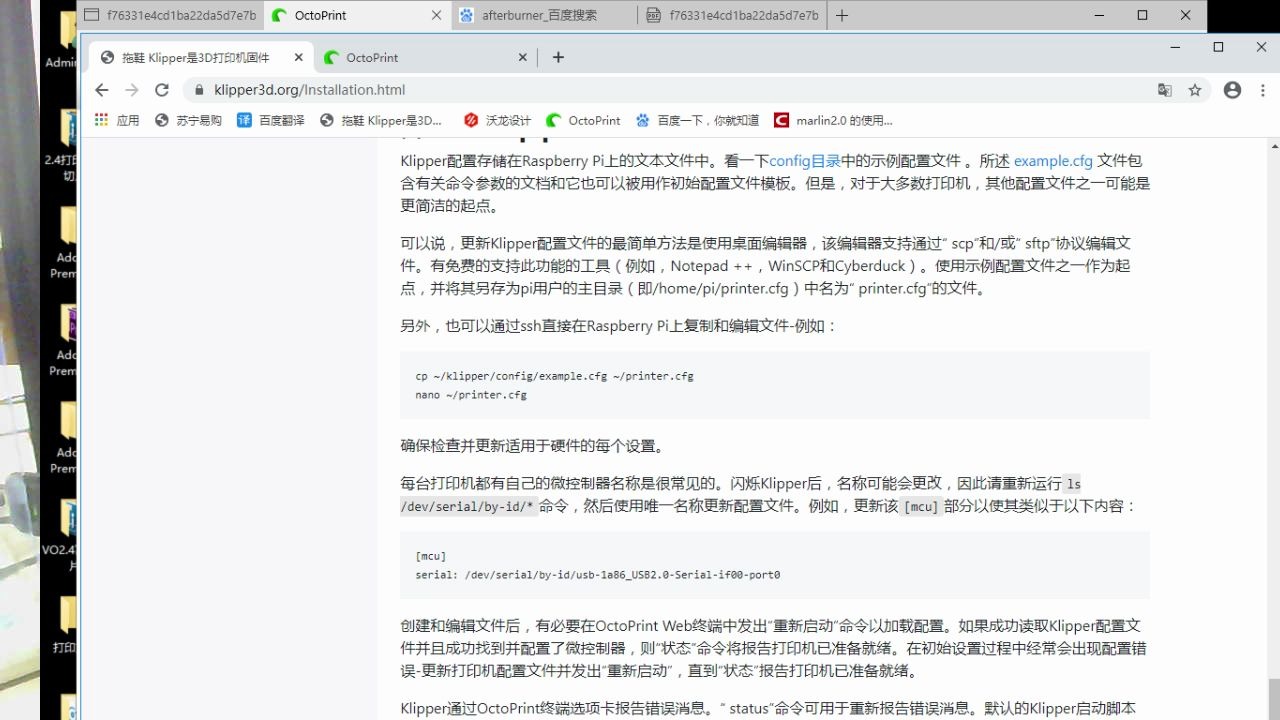This screenshot has height=720, width=1280.
Task: Open the 应用 apps grid shortcut
Action: (117, 120)
